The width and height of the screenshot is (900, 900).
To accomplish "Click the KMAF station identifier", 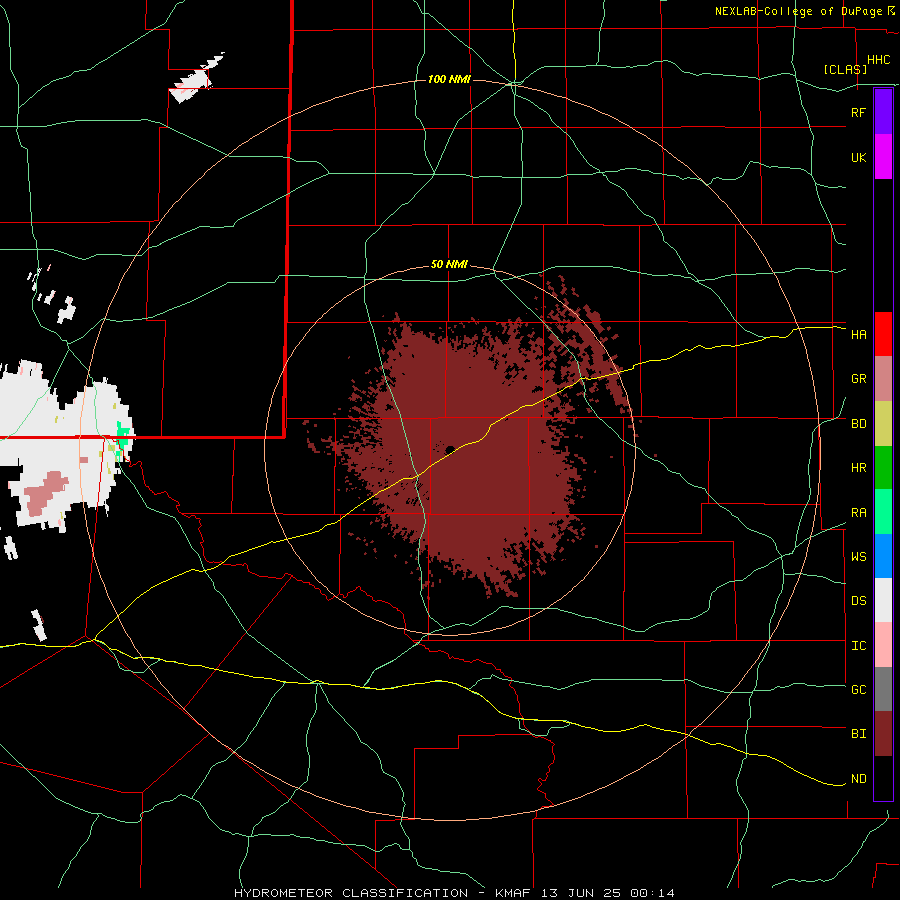I will [x=513, y=893].
